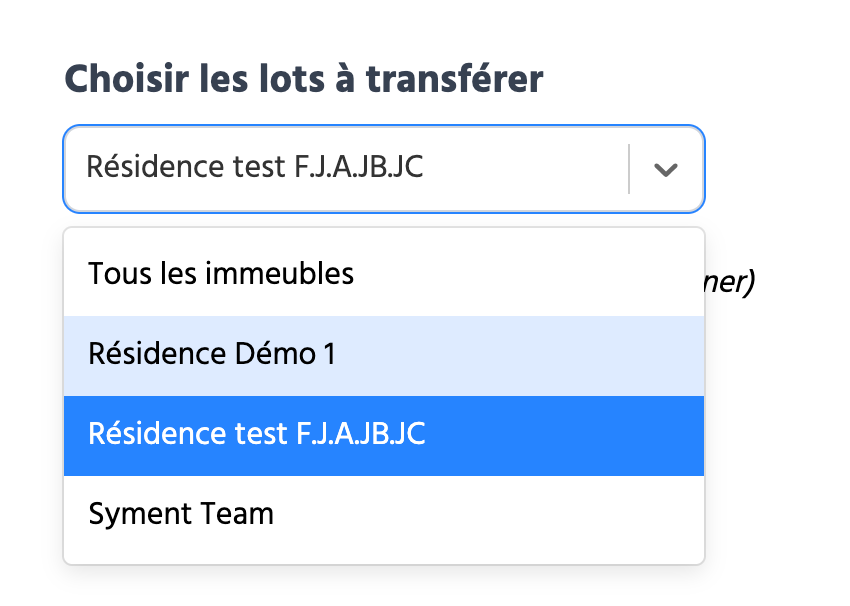This screenshot has height=606, width=850.
Task: Click the vertical separator beside the chevron
Action: coord(629,169)
